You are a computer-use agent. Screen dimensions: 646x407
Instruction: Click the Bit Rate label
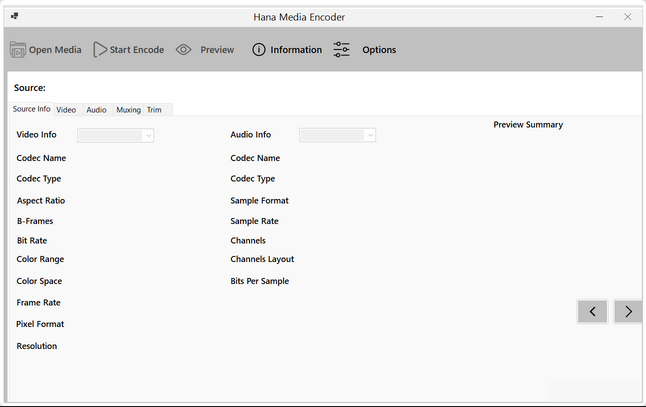click(32, 241)
